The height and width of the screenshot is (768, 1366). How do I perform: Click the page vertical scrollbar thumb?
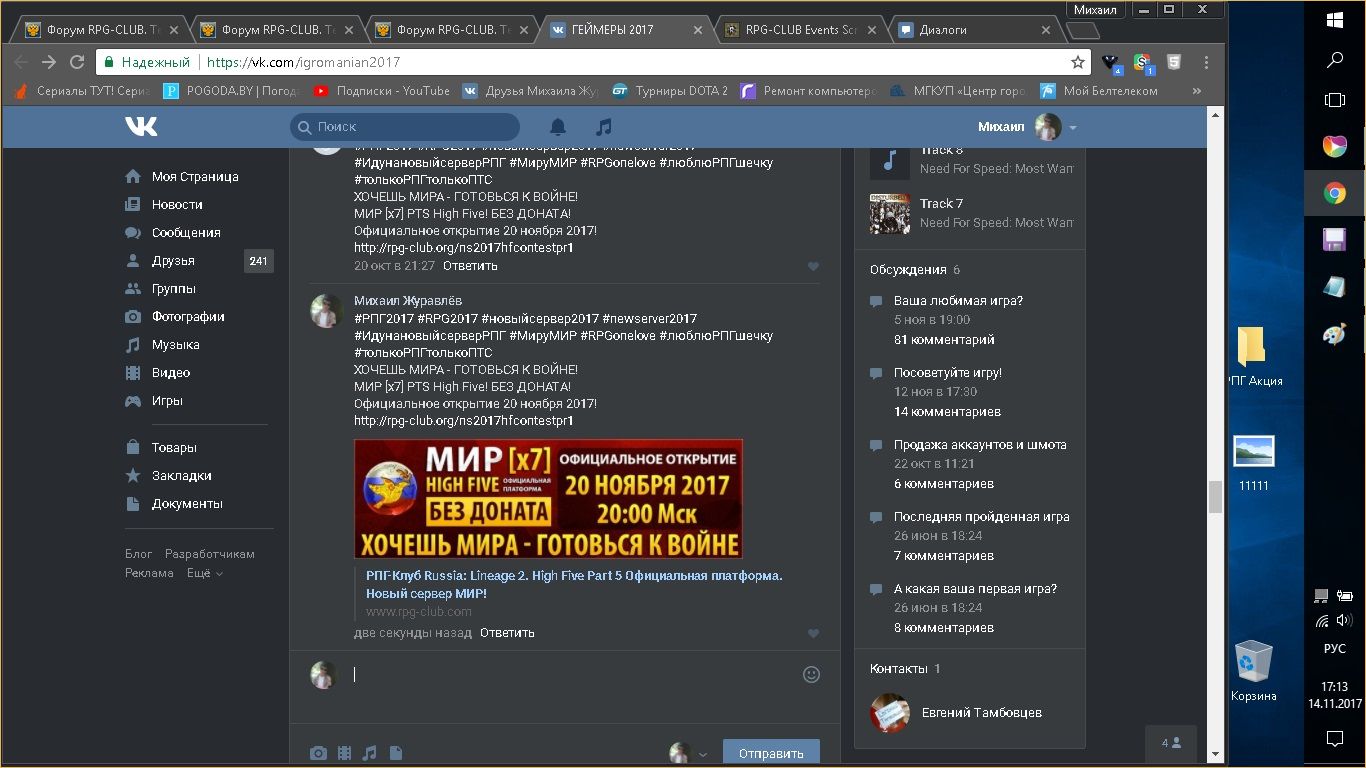pos(1215,497)
